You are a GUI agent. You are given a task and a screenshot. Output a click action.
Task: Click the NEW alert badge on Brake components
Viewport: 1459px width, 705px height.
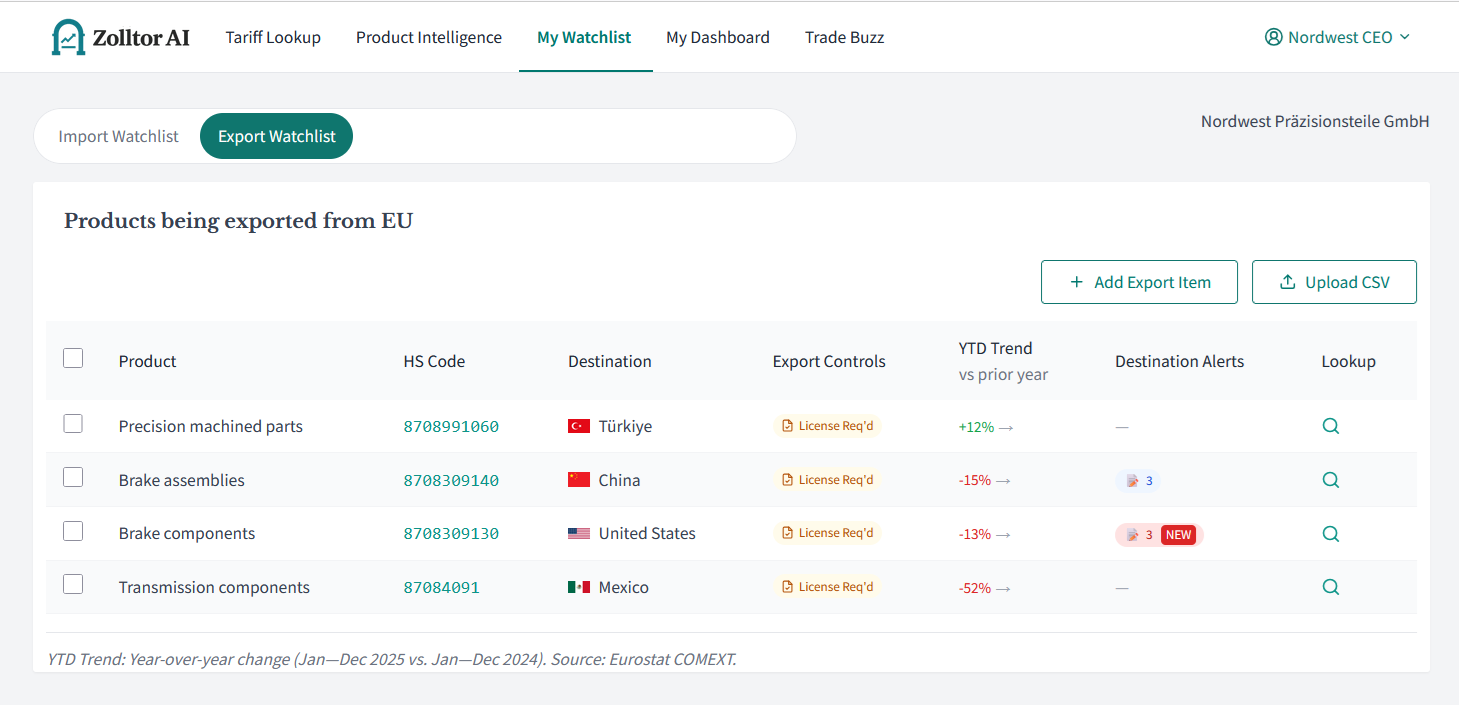1178,534
